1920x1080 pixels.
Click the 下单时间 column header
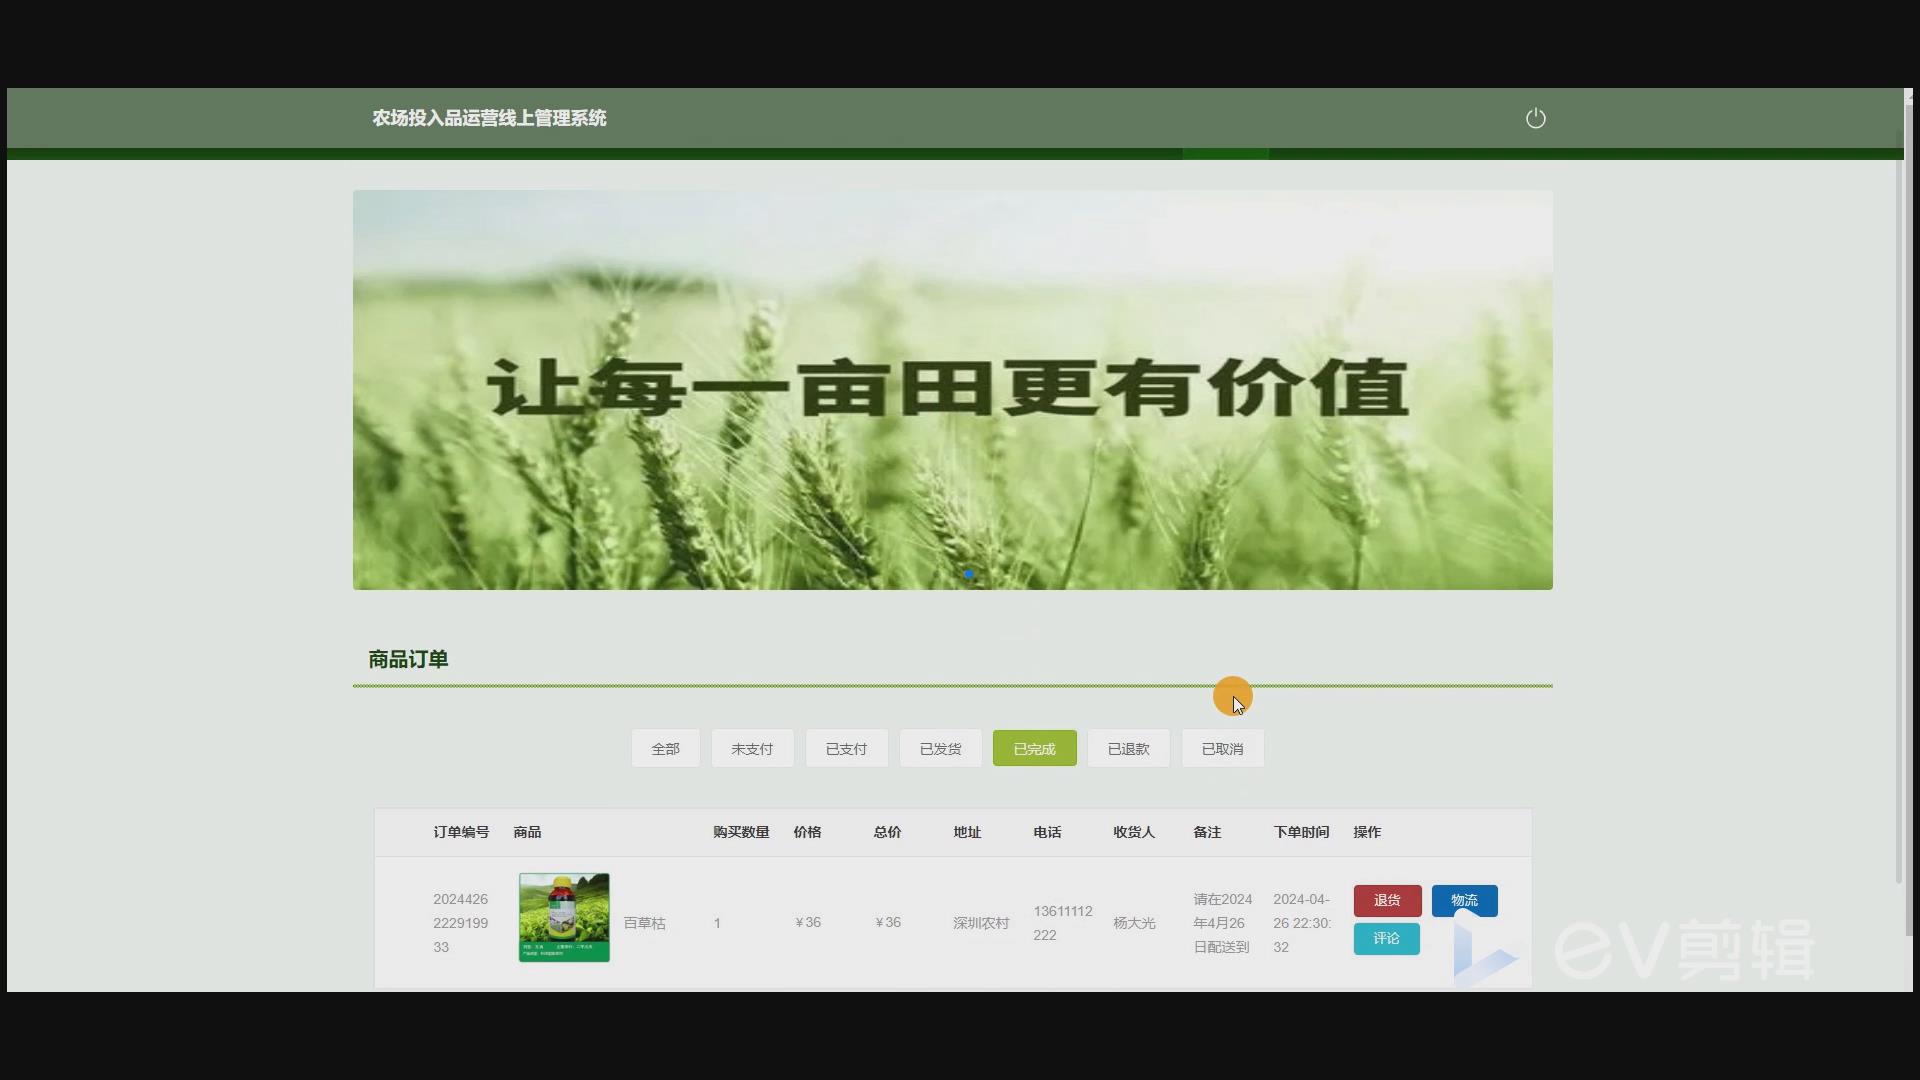click(1300, 831)
